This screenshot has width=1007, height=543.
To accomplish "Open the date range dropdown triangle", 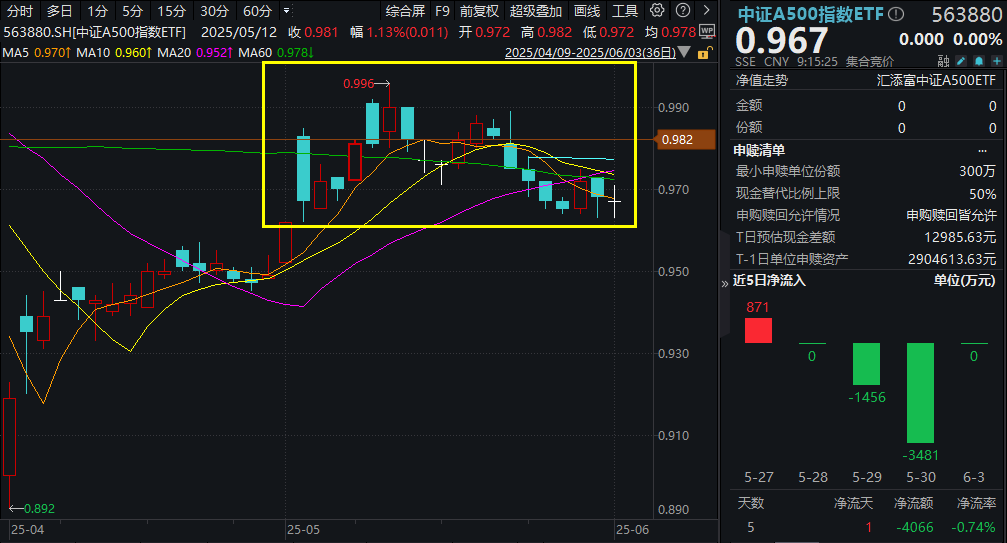I will [x=685, y=52].
